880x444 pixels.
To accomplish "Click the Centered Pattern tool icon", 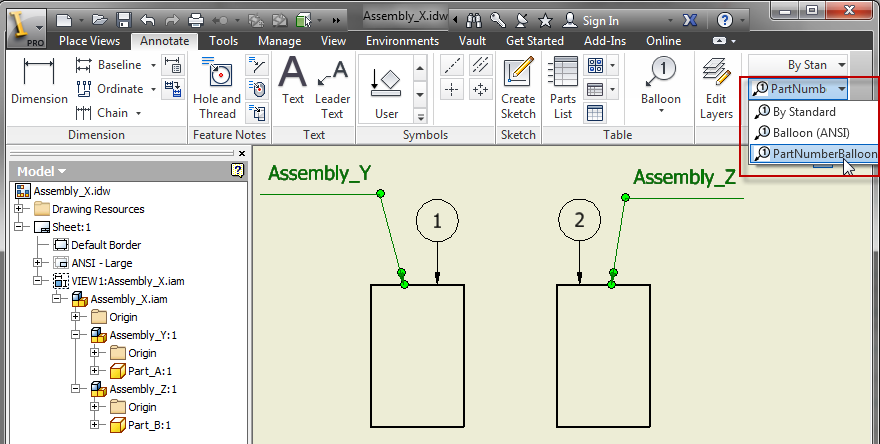I will pyautogui.click(x=480, y=89).
